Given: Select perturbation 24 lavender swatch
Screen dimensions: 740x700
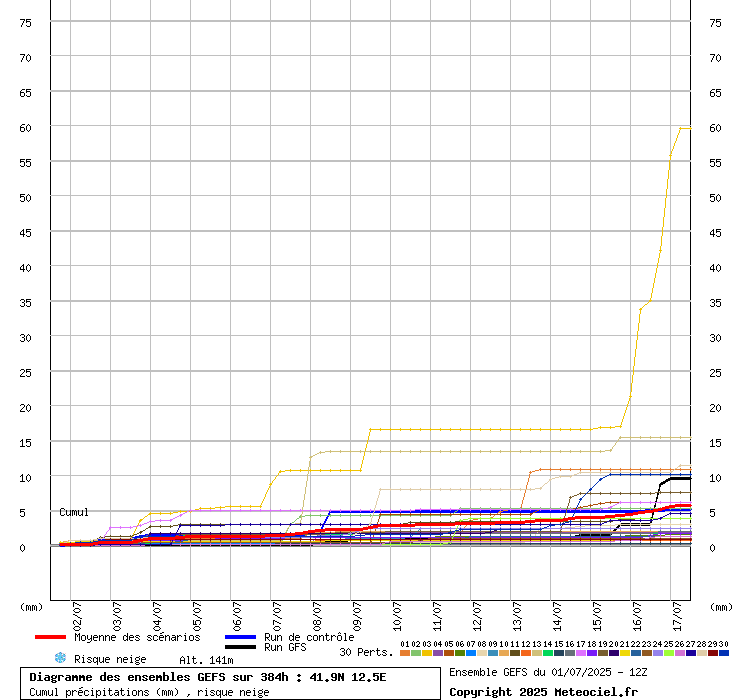Looking at the screenshot, I should coord(657,653).
